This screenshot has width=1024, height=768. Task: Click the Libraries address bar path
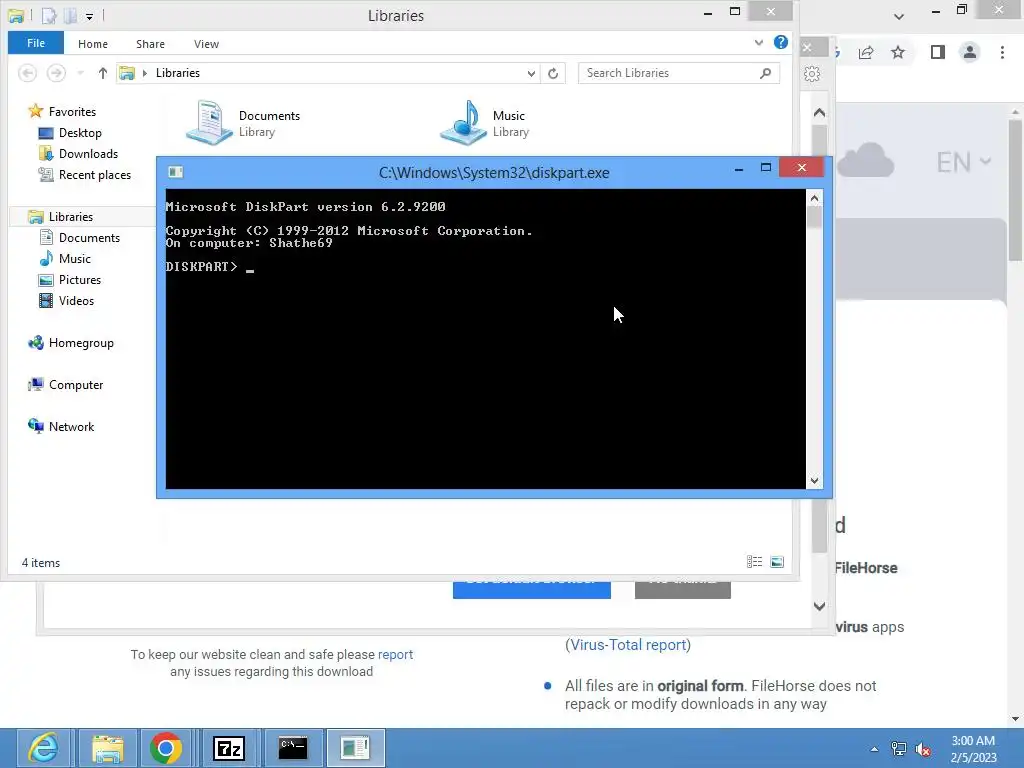click(178, 73)
